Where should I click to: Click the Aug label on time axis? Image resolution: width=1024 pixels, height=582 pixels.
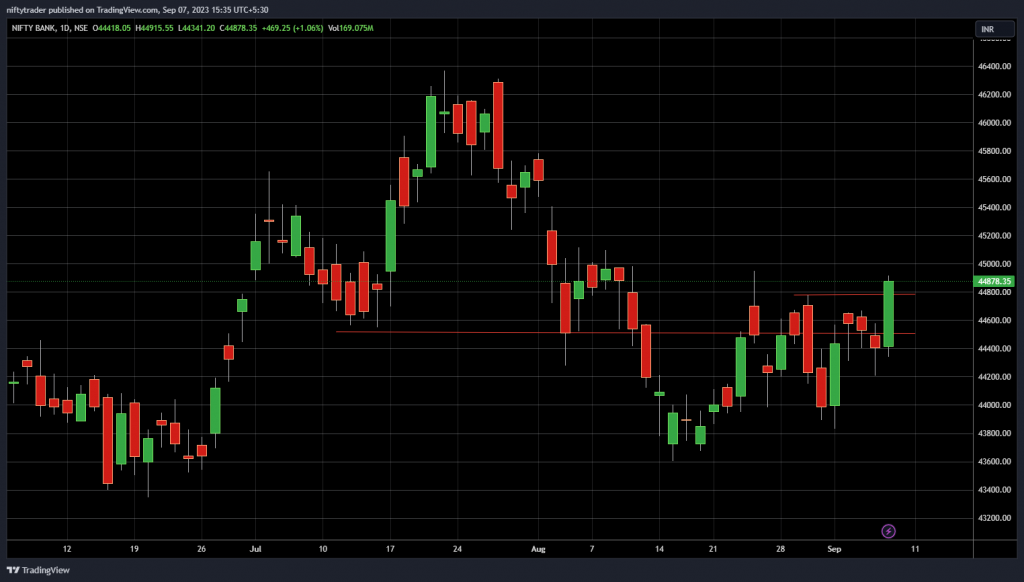tap(538, 549)
